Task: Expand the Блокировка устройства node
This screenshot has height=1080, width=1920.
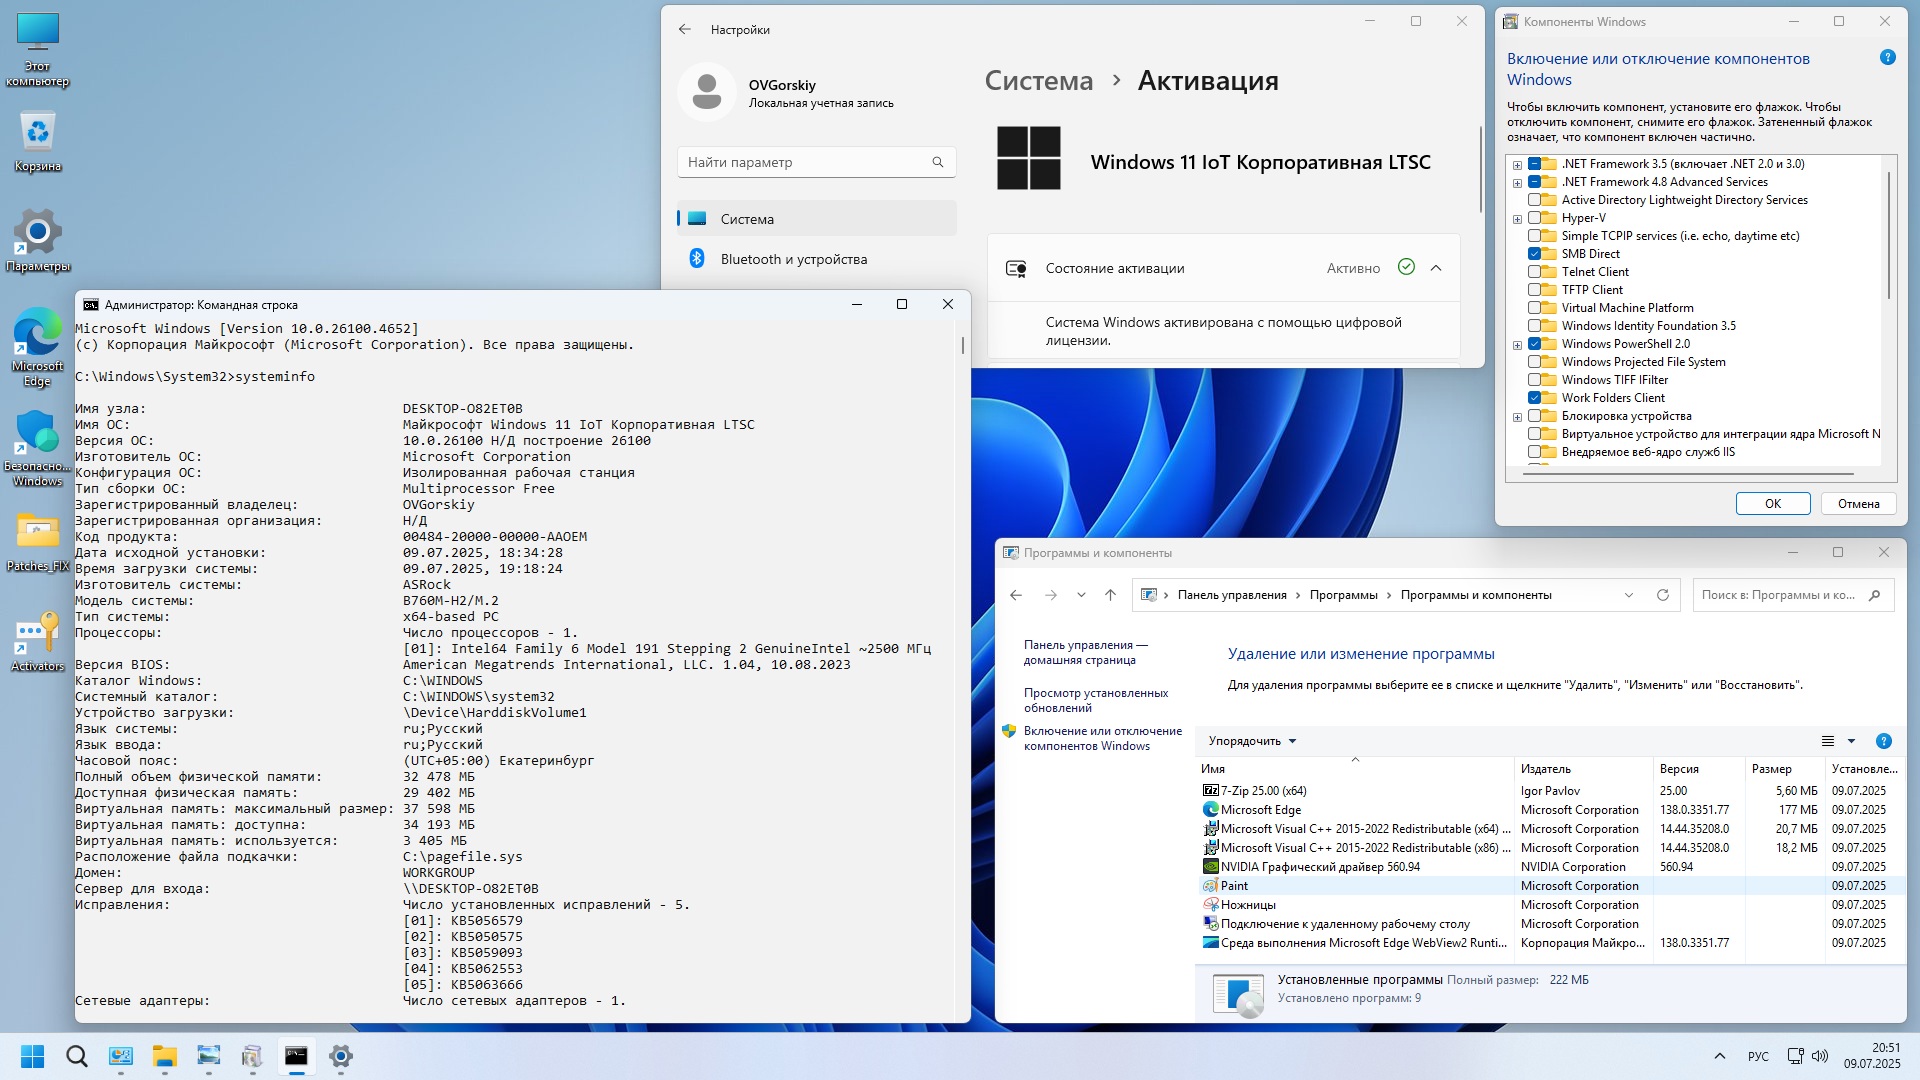Action: [1517, 417]
